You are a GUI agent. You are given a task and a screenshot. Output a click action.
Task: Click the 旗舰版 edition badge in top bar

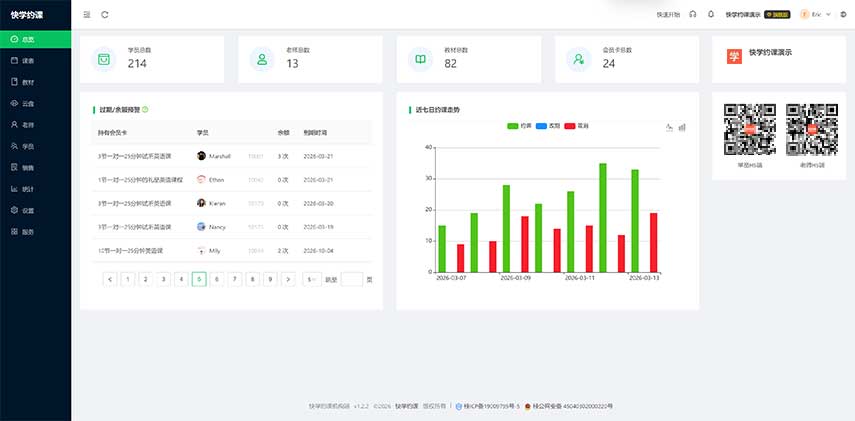[779, 15]
